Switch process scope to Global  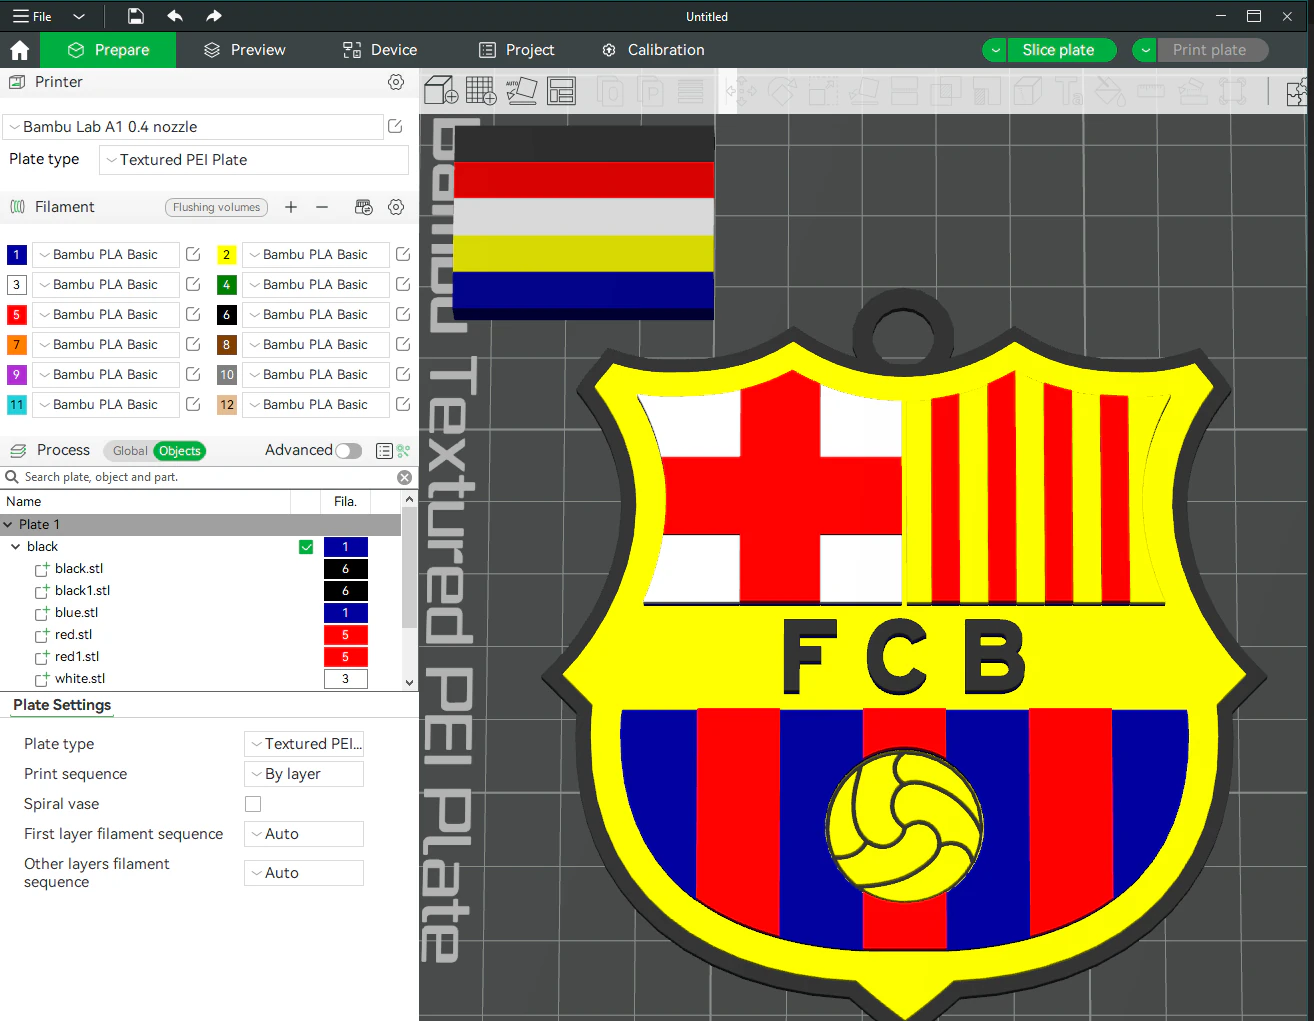130,451
